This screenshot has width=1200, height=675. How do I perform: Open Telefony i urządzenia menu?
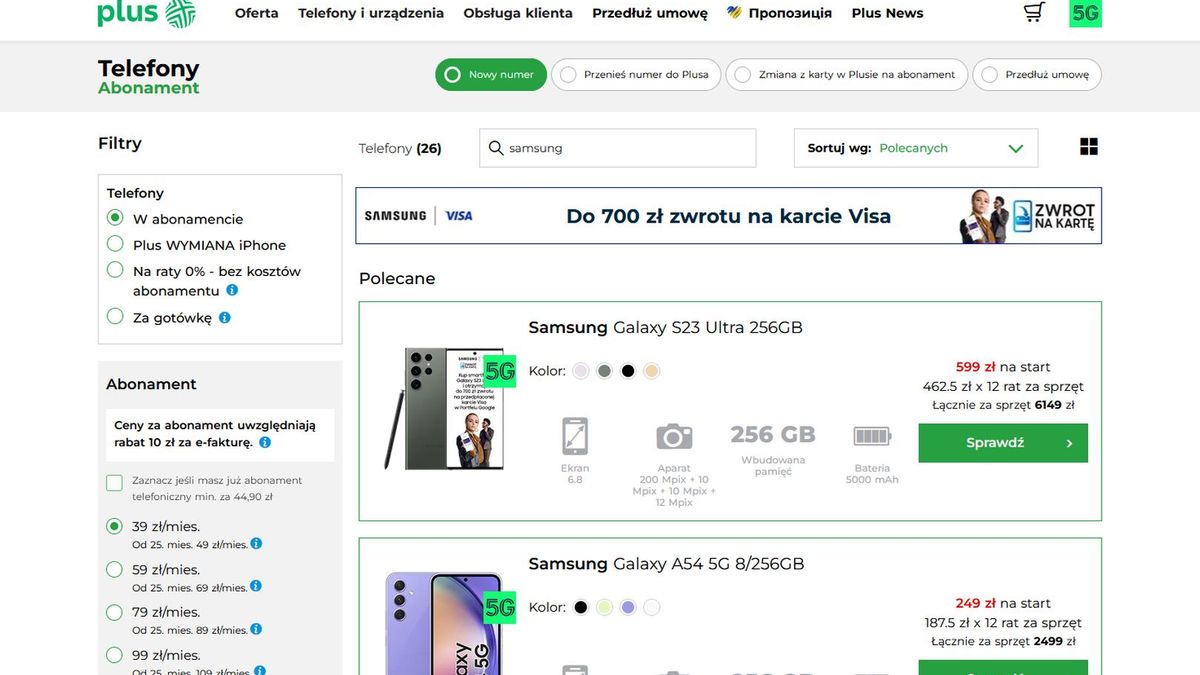371,13
